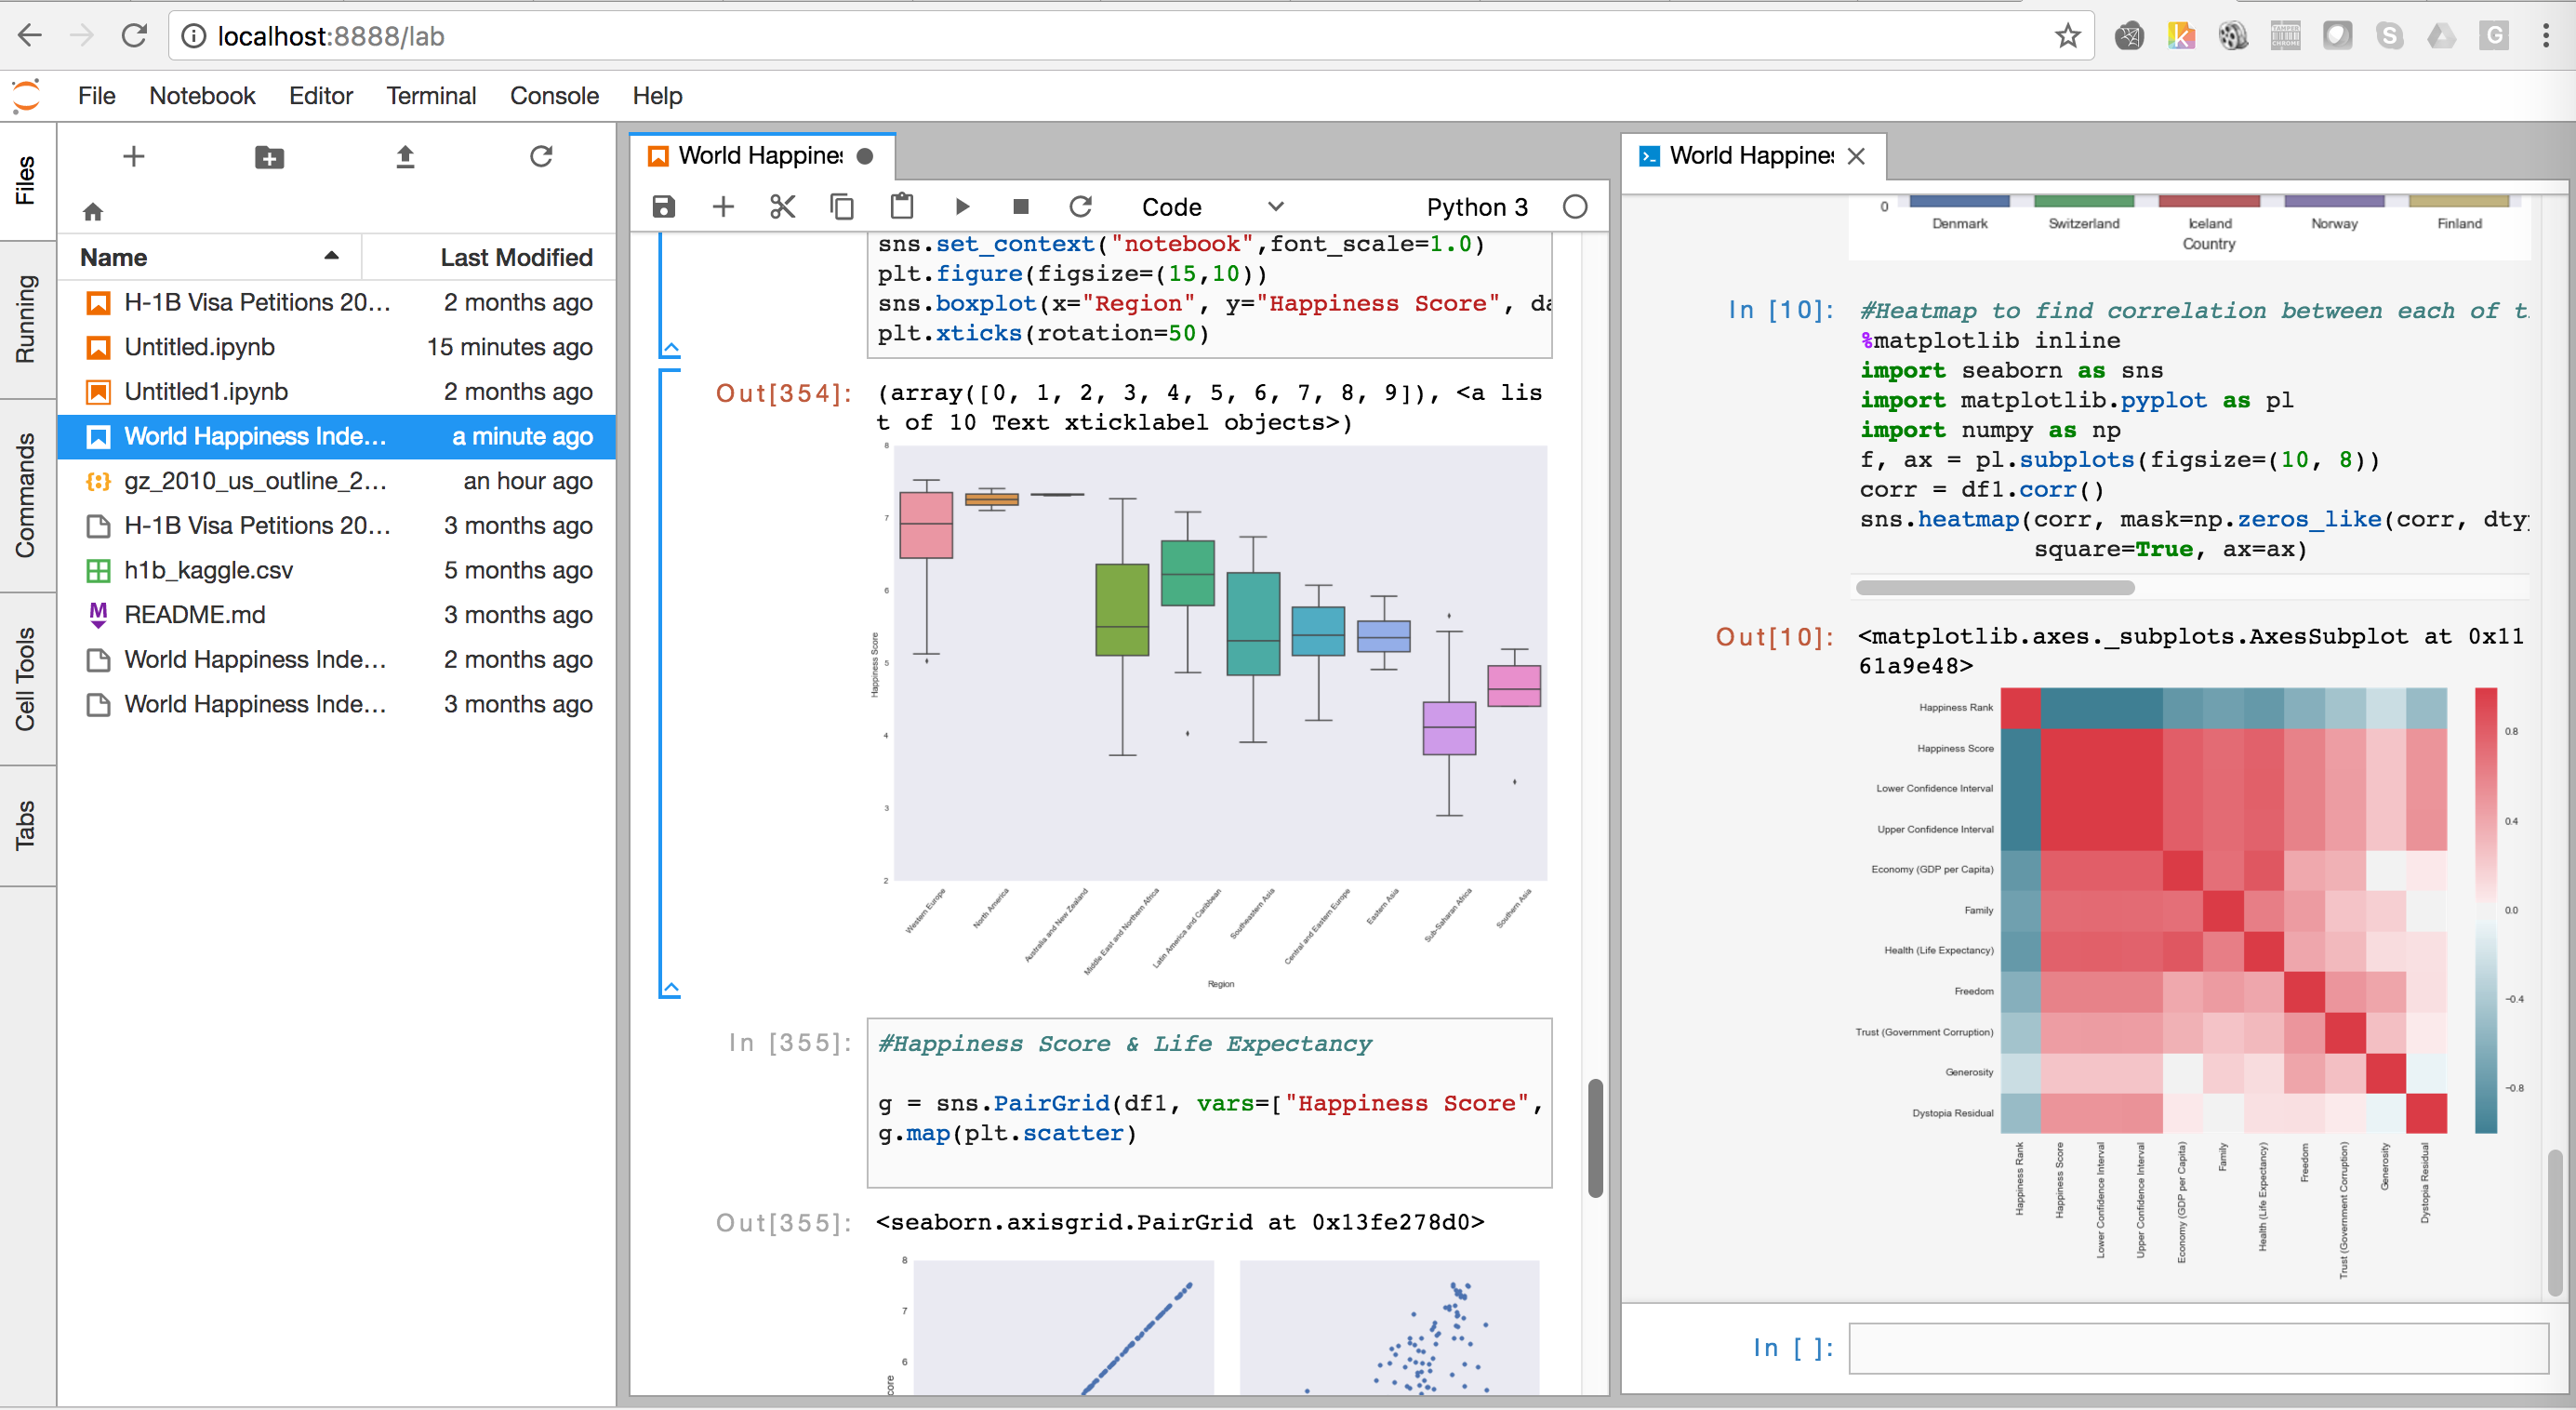Expand the World Happiness Index file in sidebar
The image size is (2576, 1410).
tap(259, 436)
